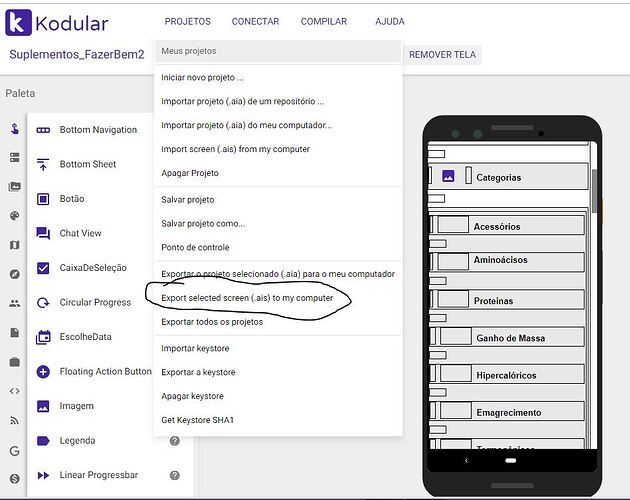Select the Imagem component icon
The width and height of the screenshot is (630, 500).
[43, 406]
